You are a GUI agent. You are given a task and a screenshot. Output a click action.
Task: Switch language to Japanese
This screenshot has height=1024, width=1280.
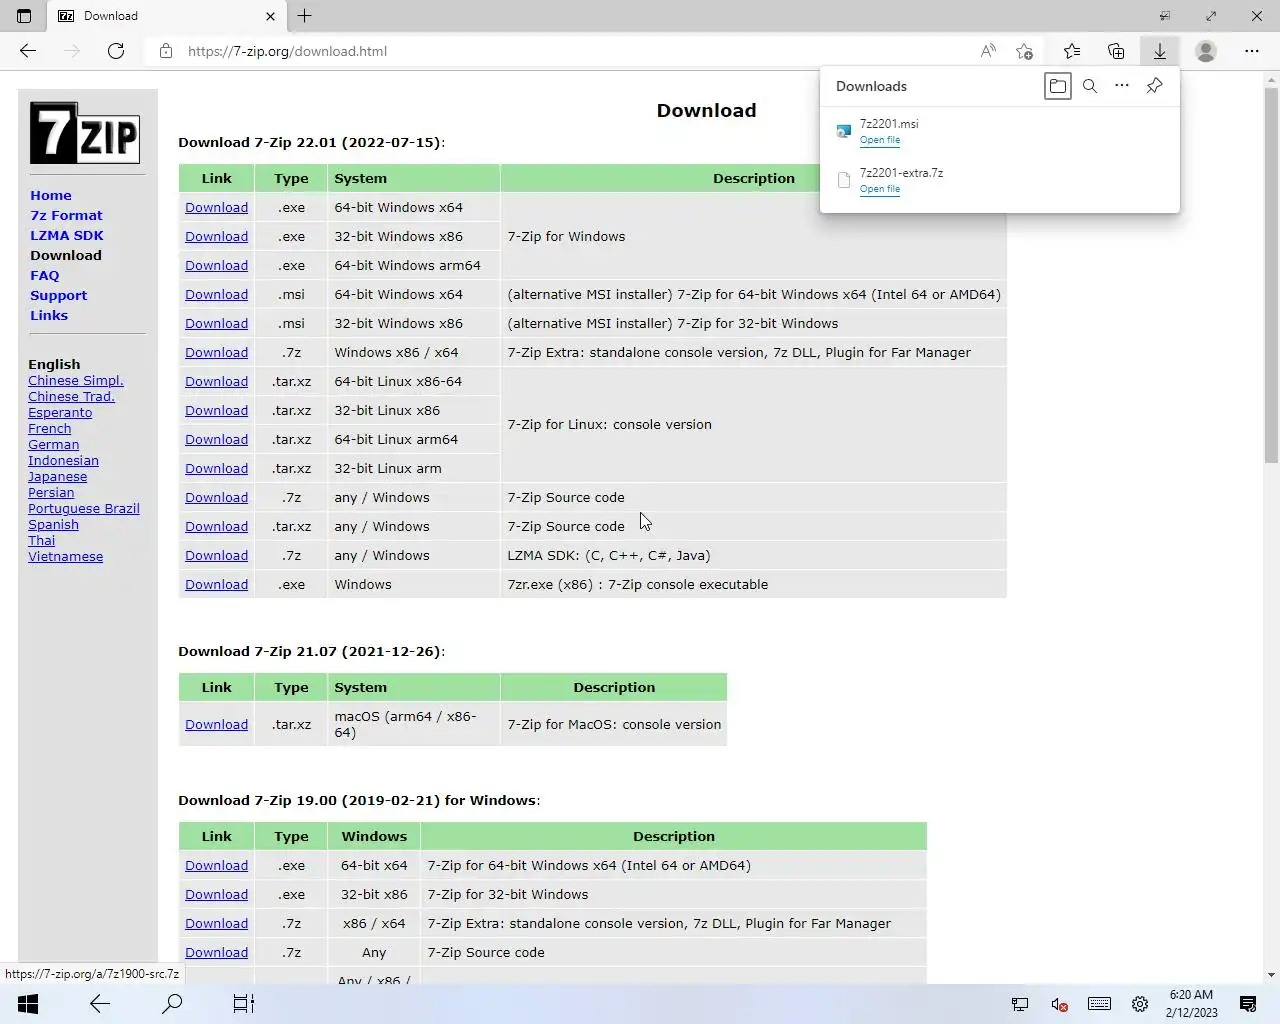[57, 476]
